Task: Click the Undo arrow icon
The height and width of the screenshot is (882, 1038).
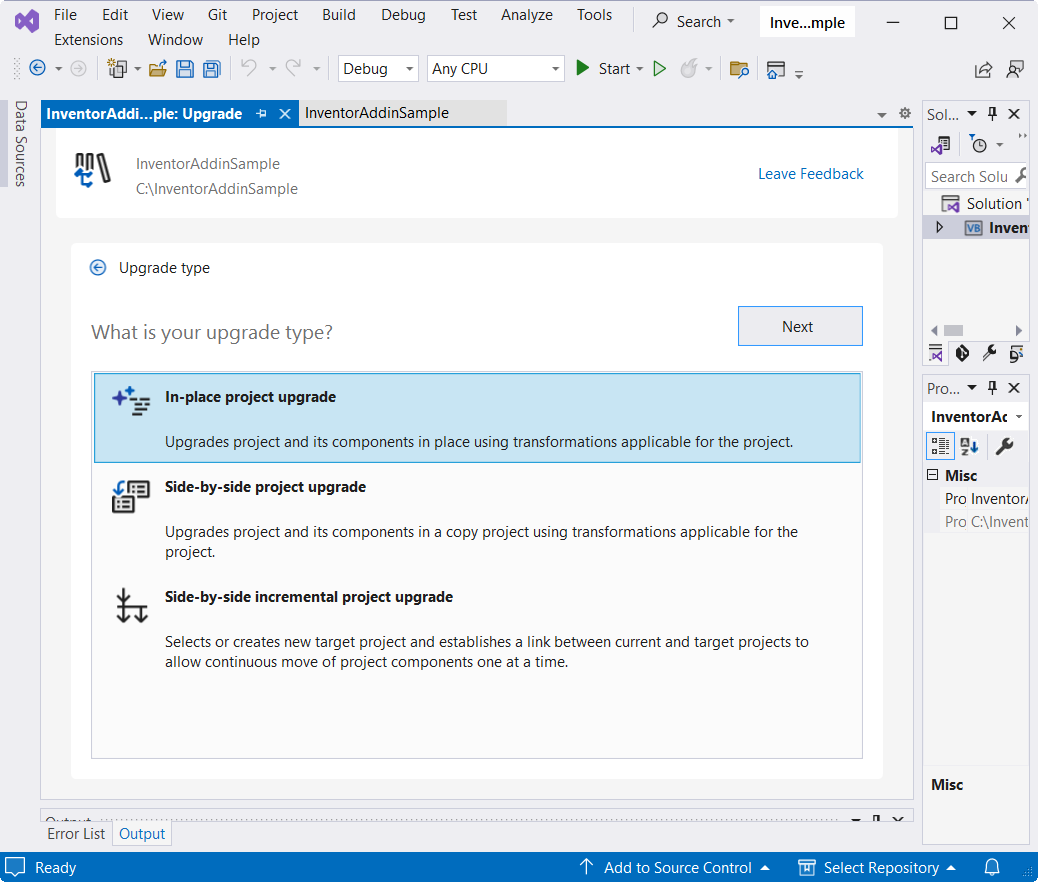Action: [x=249, y=68]
